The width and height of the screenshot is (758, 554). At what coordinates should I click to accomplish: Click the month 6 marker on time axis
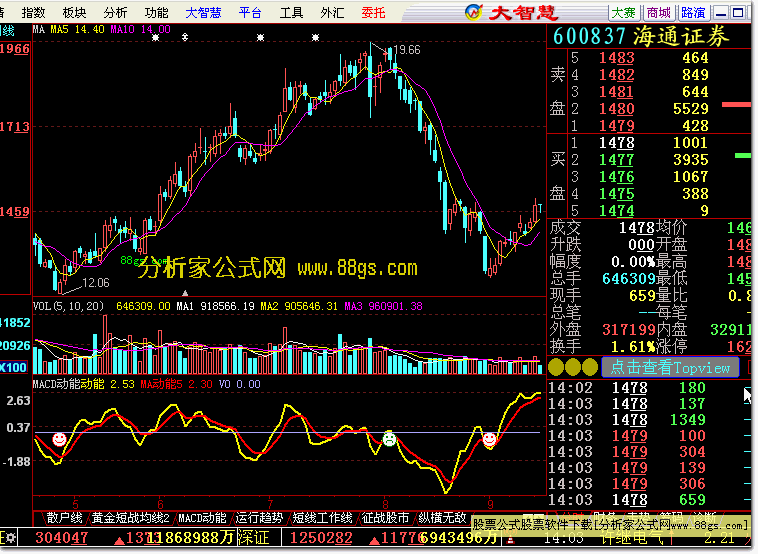(160, 504)
